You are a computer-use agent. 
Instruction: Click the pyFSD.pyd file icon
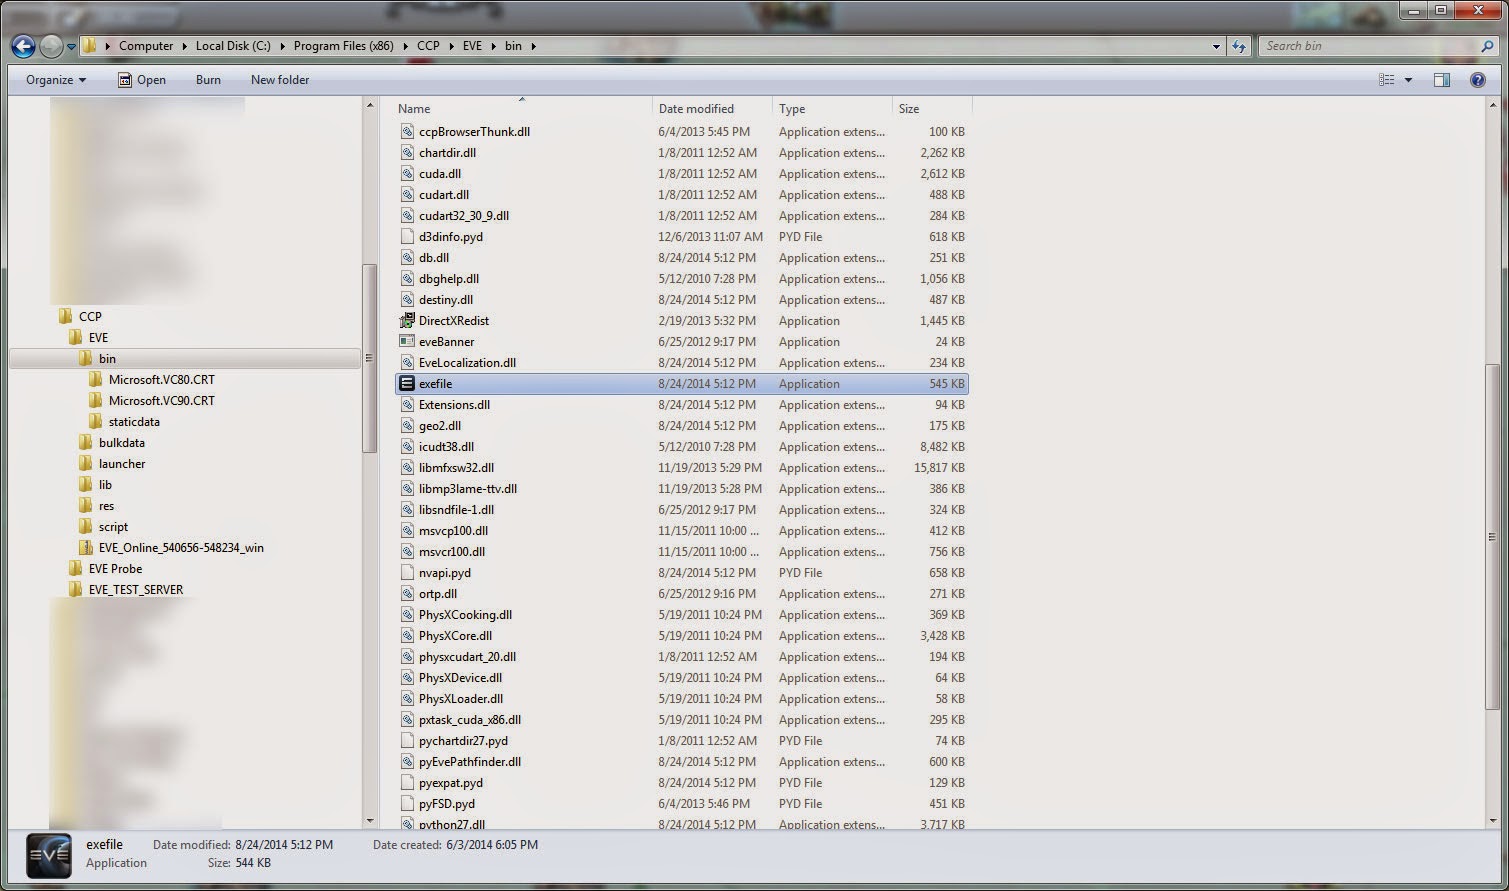[x=407, y=804]
